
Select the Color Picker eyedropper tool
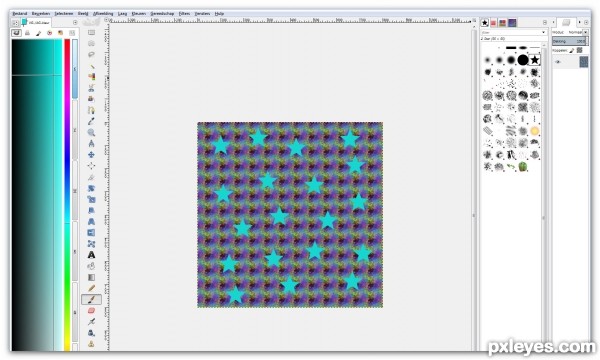[x=91, y=121]
